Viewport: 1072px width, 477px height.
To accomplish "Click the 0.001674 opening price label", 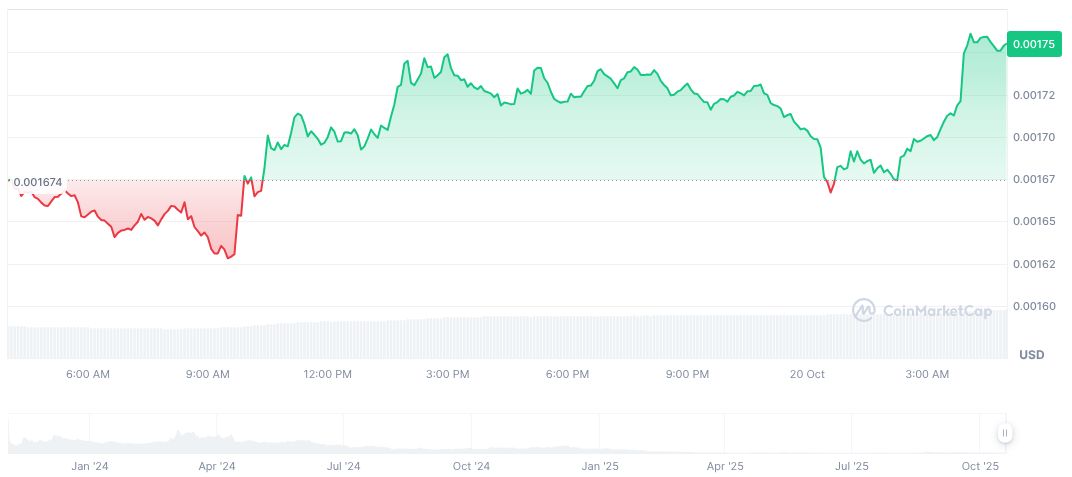I will click(37, 182).
